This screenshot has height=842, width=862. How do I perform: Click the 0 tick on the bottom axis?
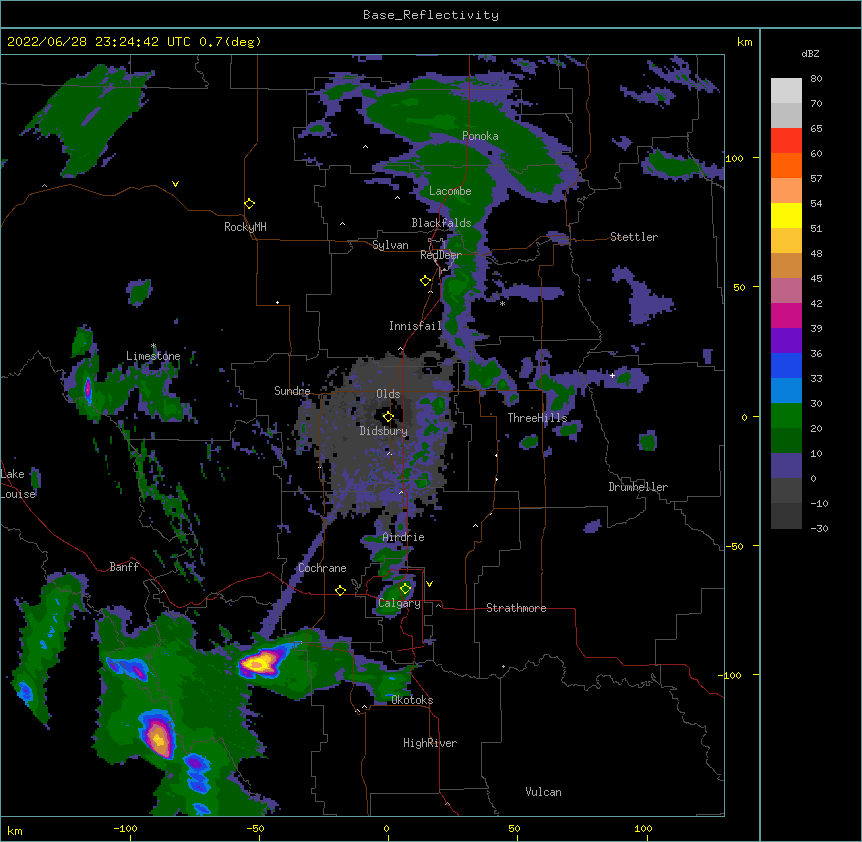(386, 829)
